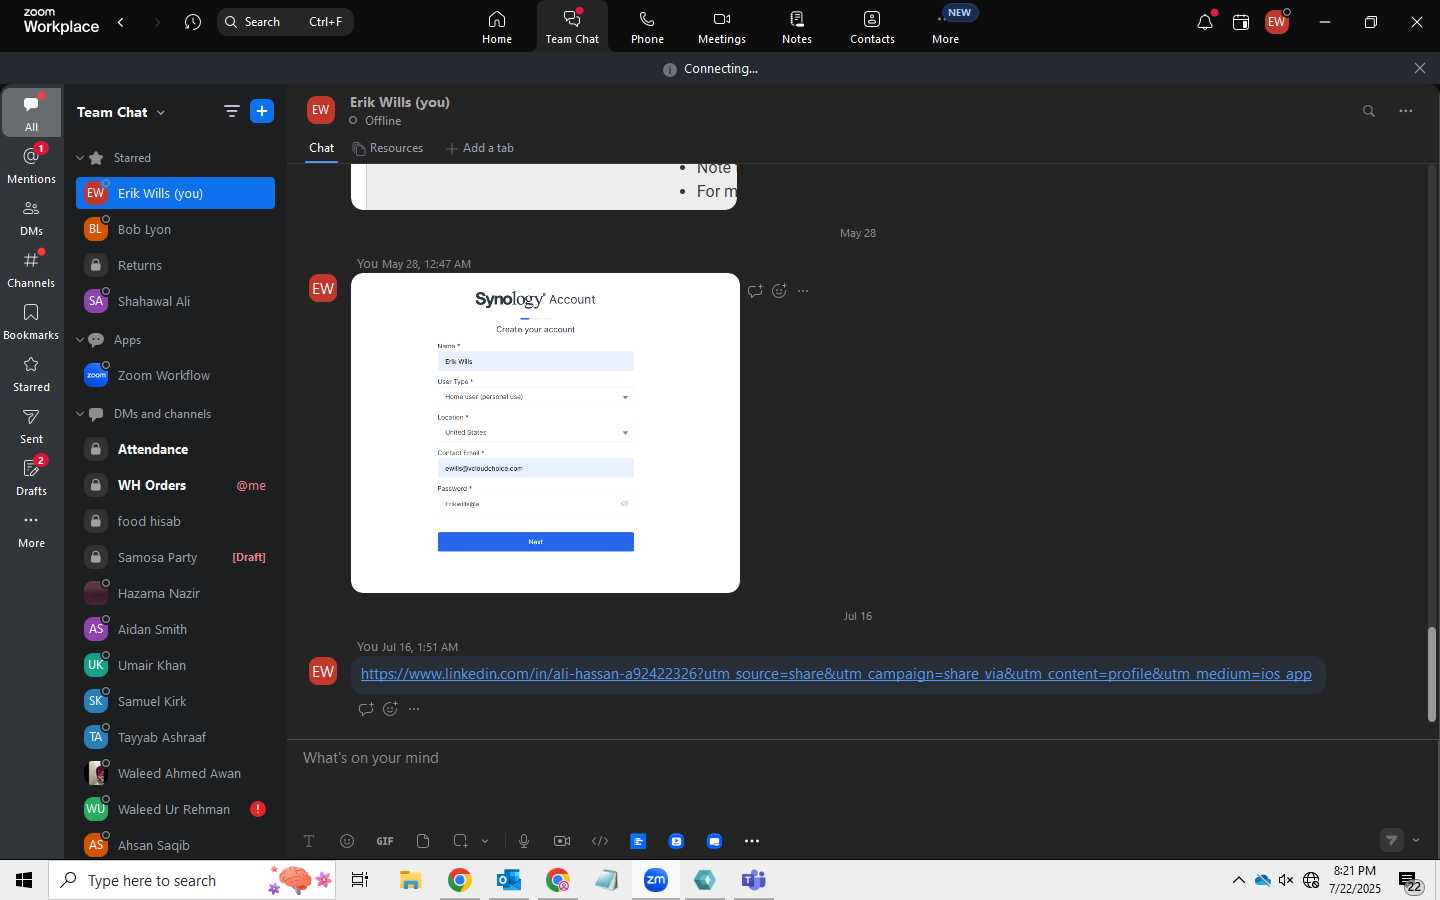Open Microsoft Teams from the taskbar
The image size is (1440, 900).
[x=753, y=880]
